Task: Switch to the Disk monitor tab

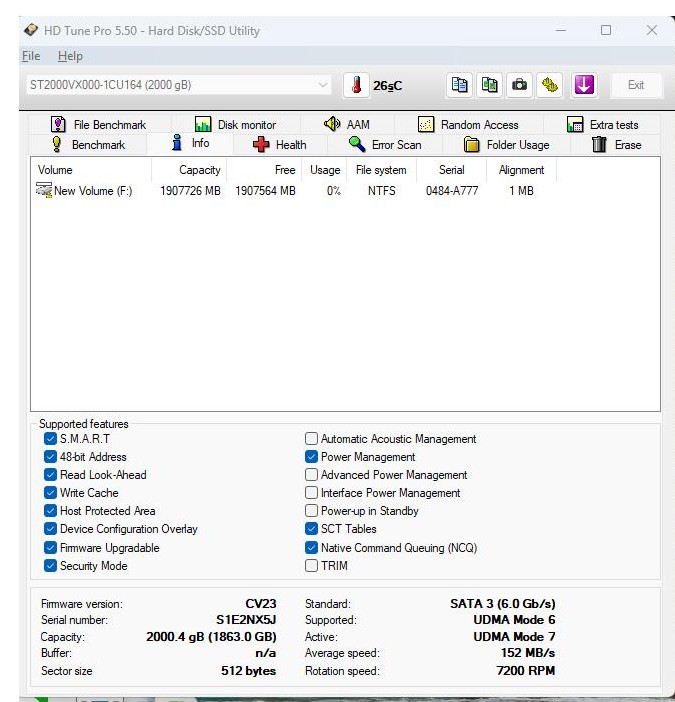Action: [235, 125]
